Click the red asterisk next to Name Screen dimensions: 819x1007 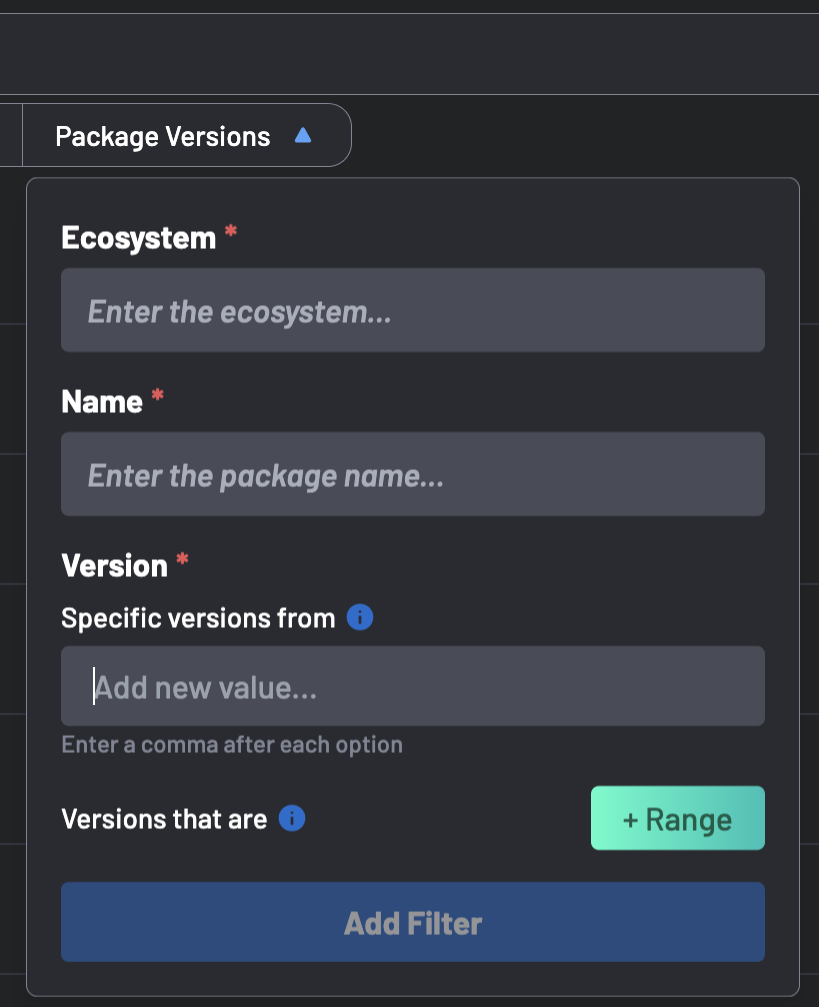click(x=157, y=398)
